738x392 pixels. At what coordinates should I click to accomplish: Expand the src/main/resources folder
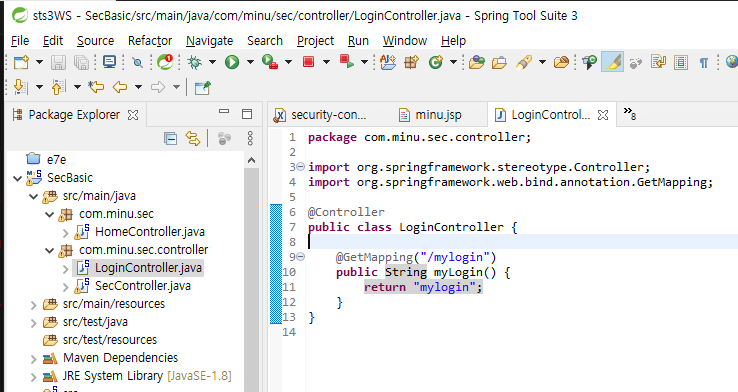[33, 305]
